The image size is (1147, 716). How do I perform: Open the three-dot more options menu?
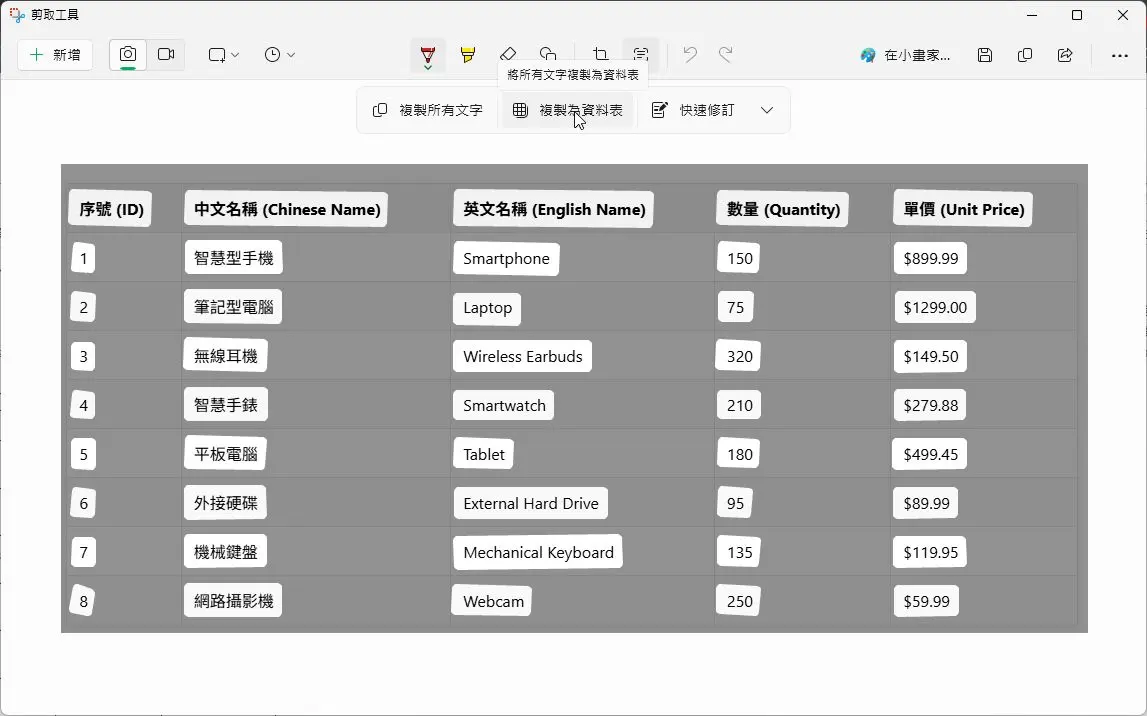(x=1120, y=55)
